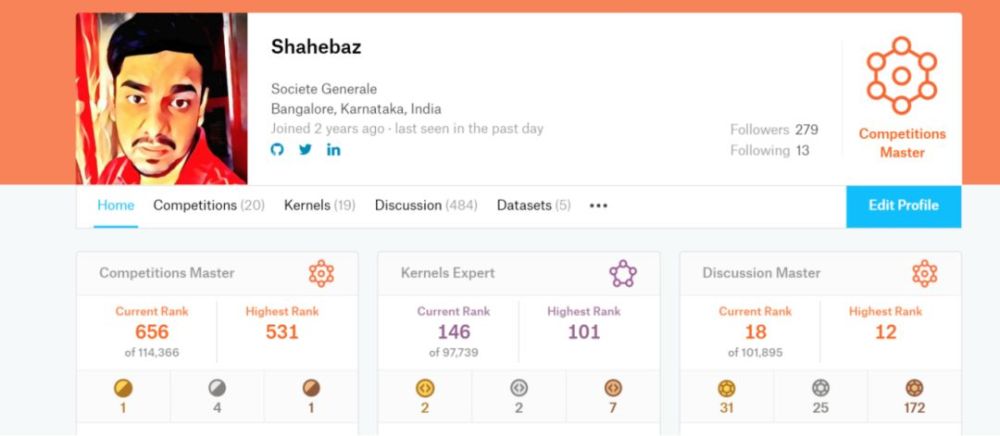Expand the three-dots more menu
The image size is (1000, 436).
tap(598, 206)
